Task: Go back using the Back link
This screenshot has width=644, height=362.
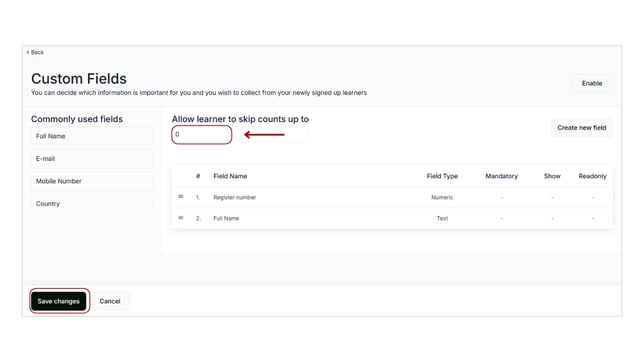Action: (x=35, y=52)
